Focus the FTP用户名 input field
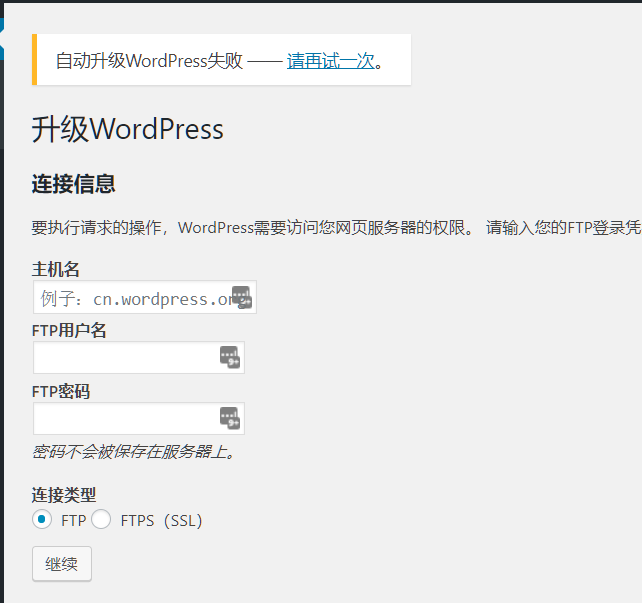Viewport: 642px width, 603px height. [x=139, y=357]
